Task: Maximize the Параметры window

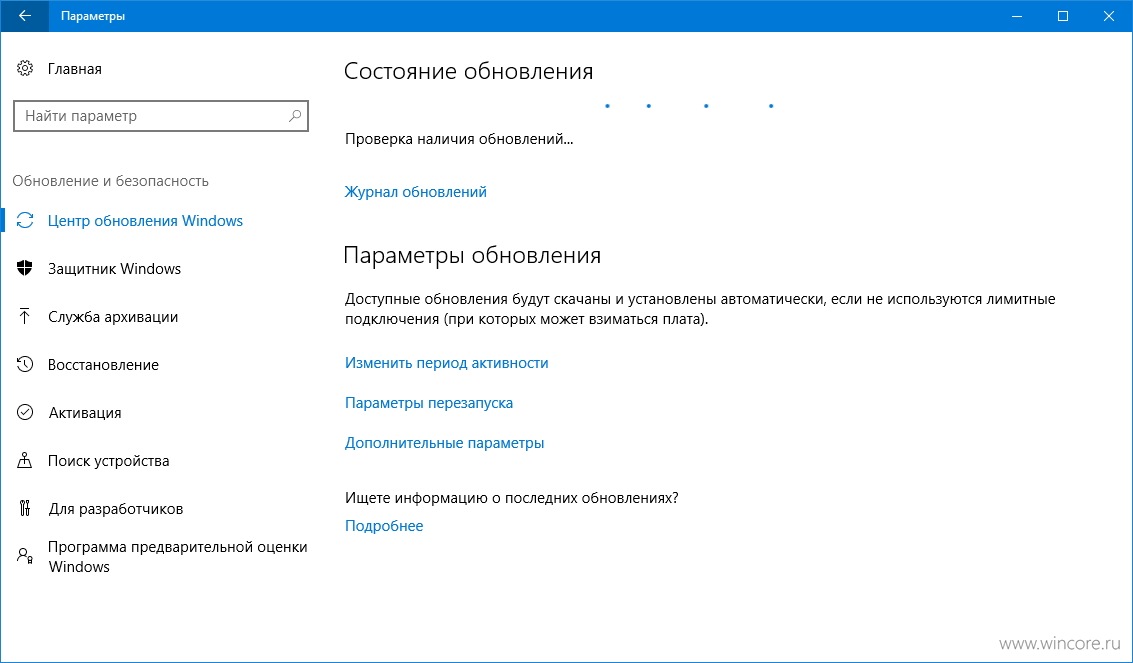Action: pos(1063,16)
